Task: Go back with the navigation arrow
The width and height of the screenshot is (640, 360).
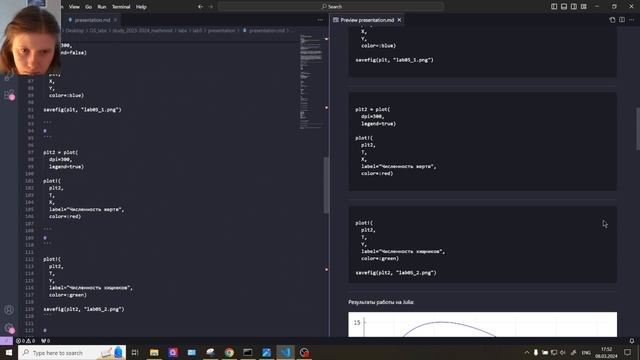Action: (200, 7)
